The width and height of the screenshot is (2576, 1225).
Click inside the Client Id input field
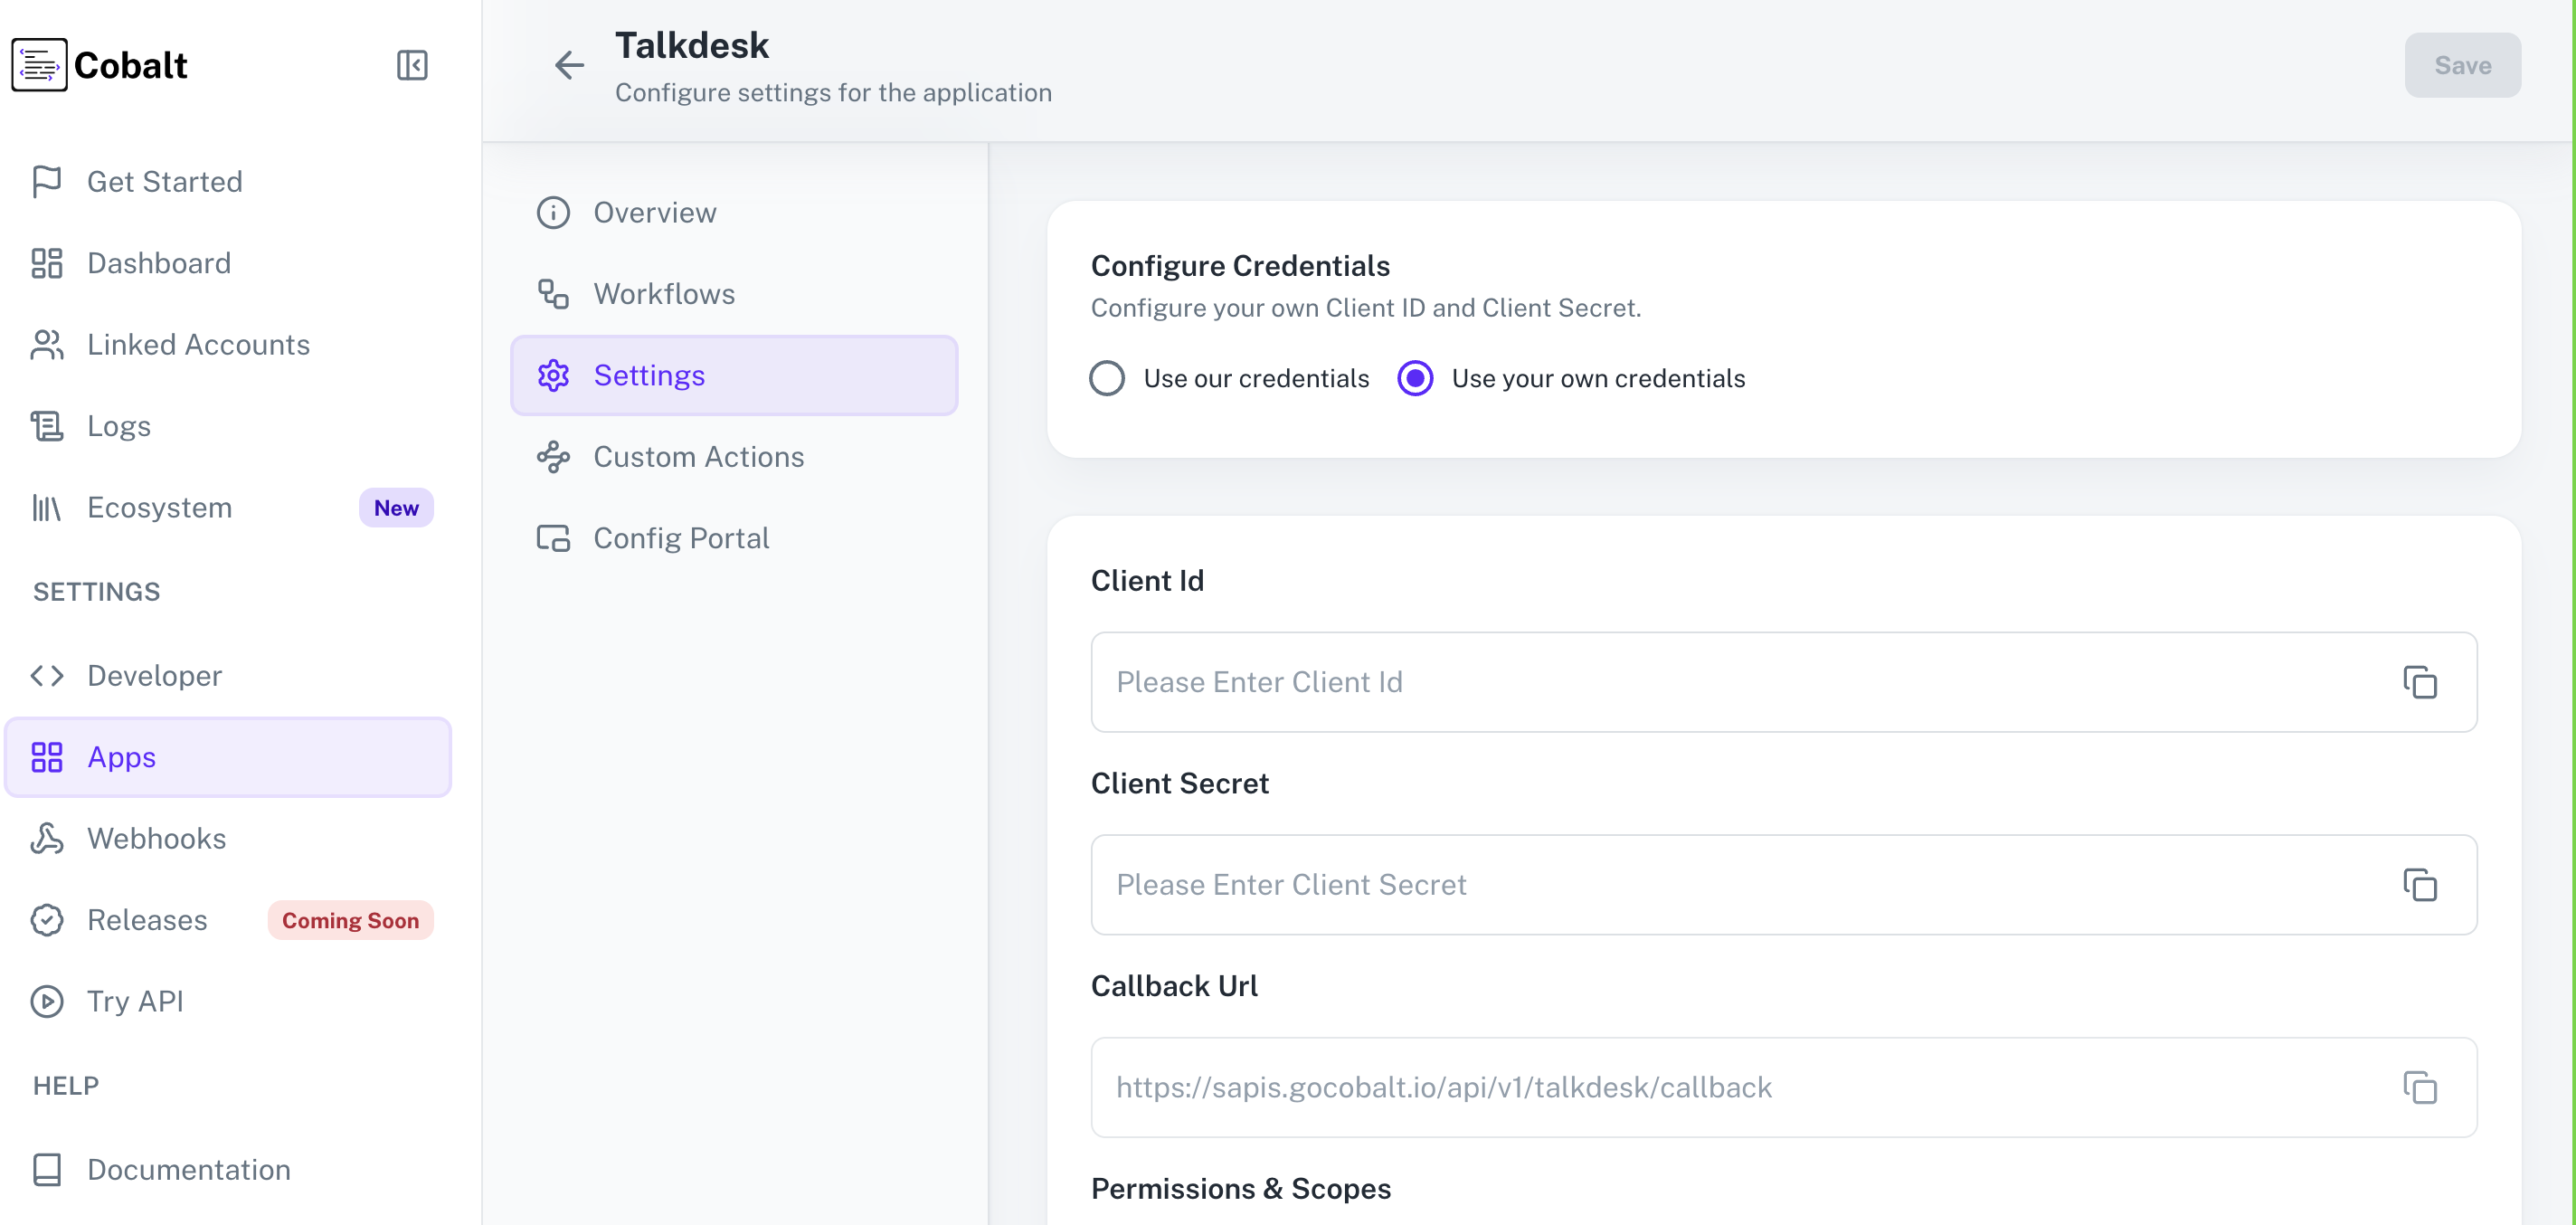point(1600,682)
